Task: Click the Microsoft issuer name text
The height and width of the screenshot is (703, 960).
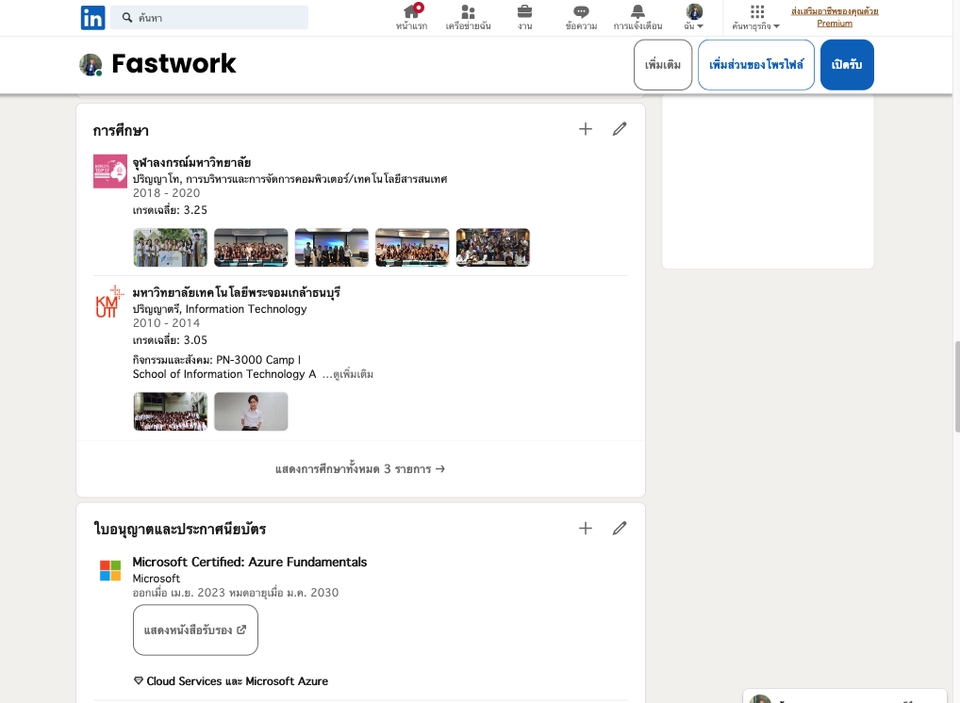Action: (x=156, y=578)
